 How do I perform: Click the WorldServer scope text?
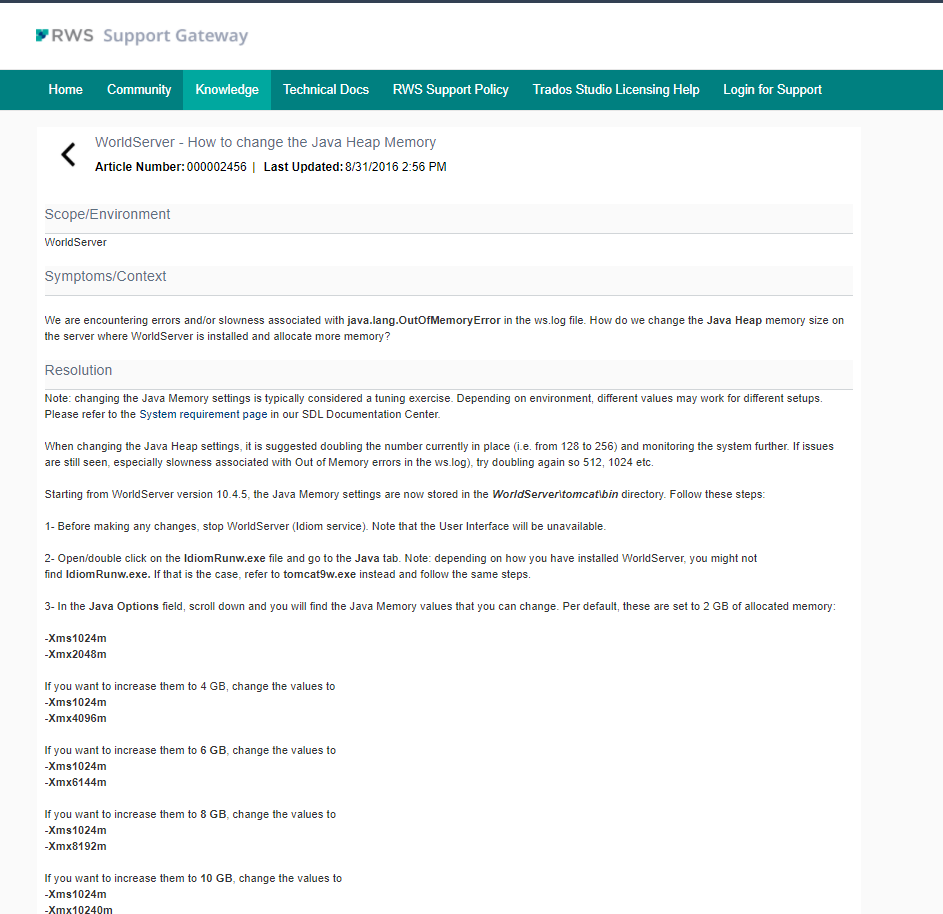pos(75,242)
